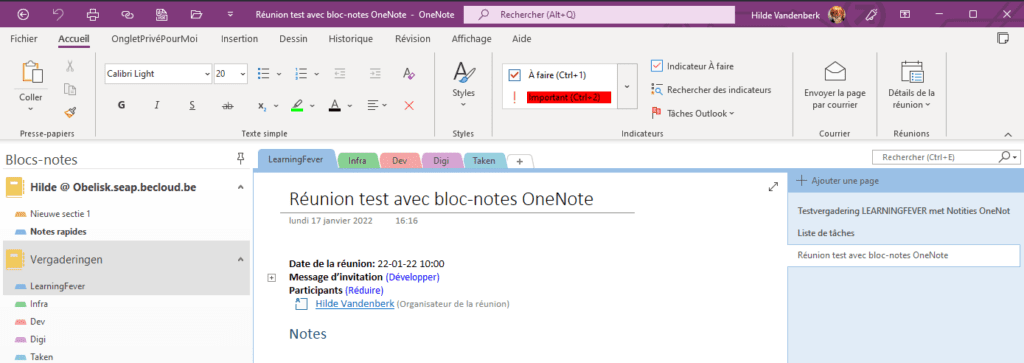The height and width of the screenshot is (363, 1024).
Task: Open Hilde Vandenberk profile picture
Action: click(x=837, y=14)
